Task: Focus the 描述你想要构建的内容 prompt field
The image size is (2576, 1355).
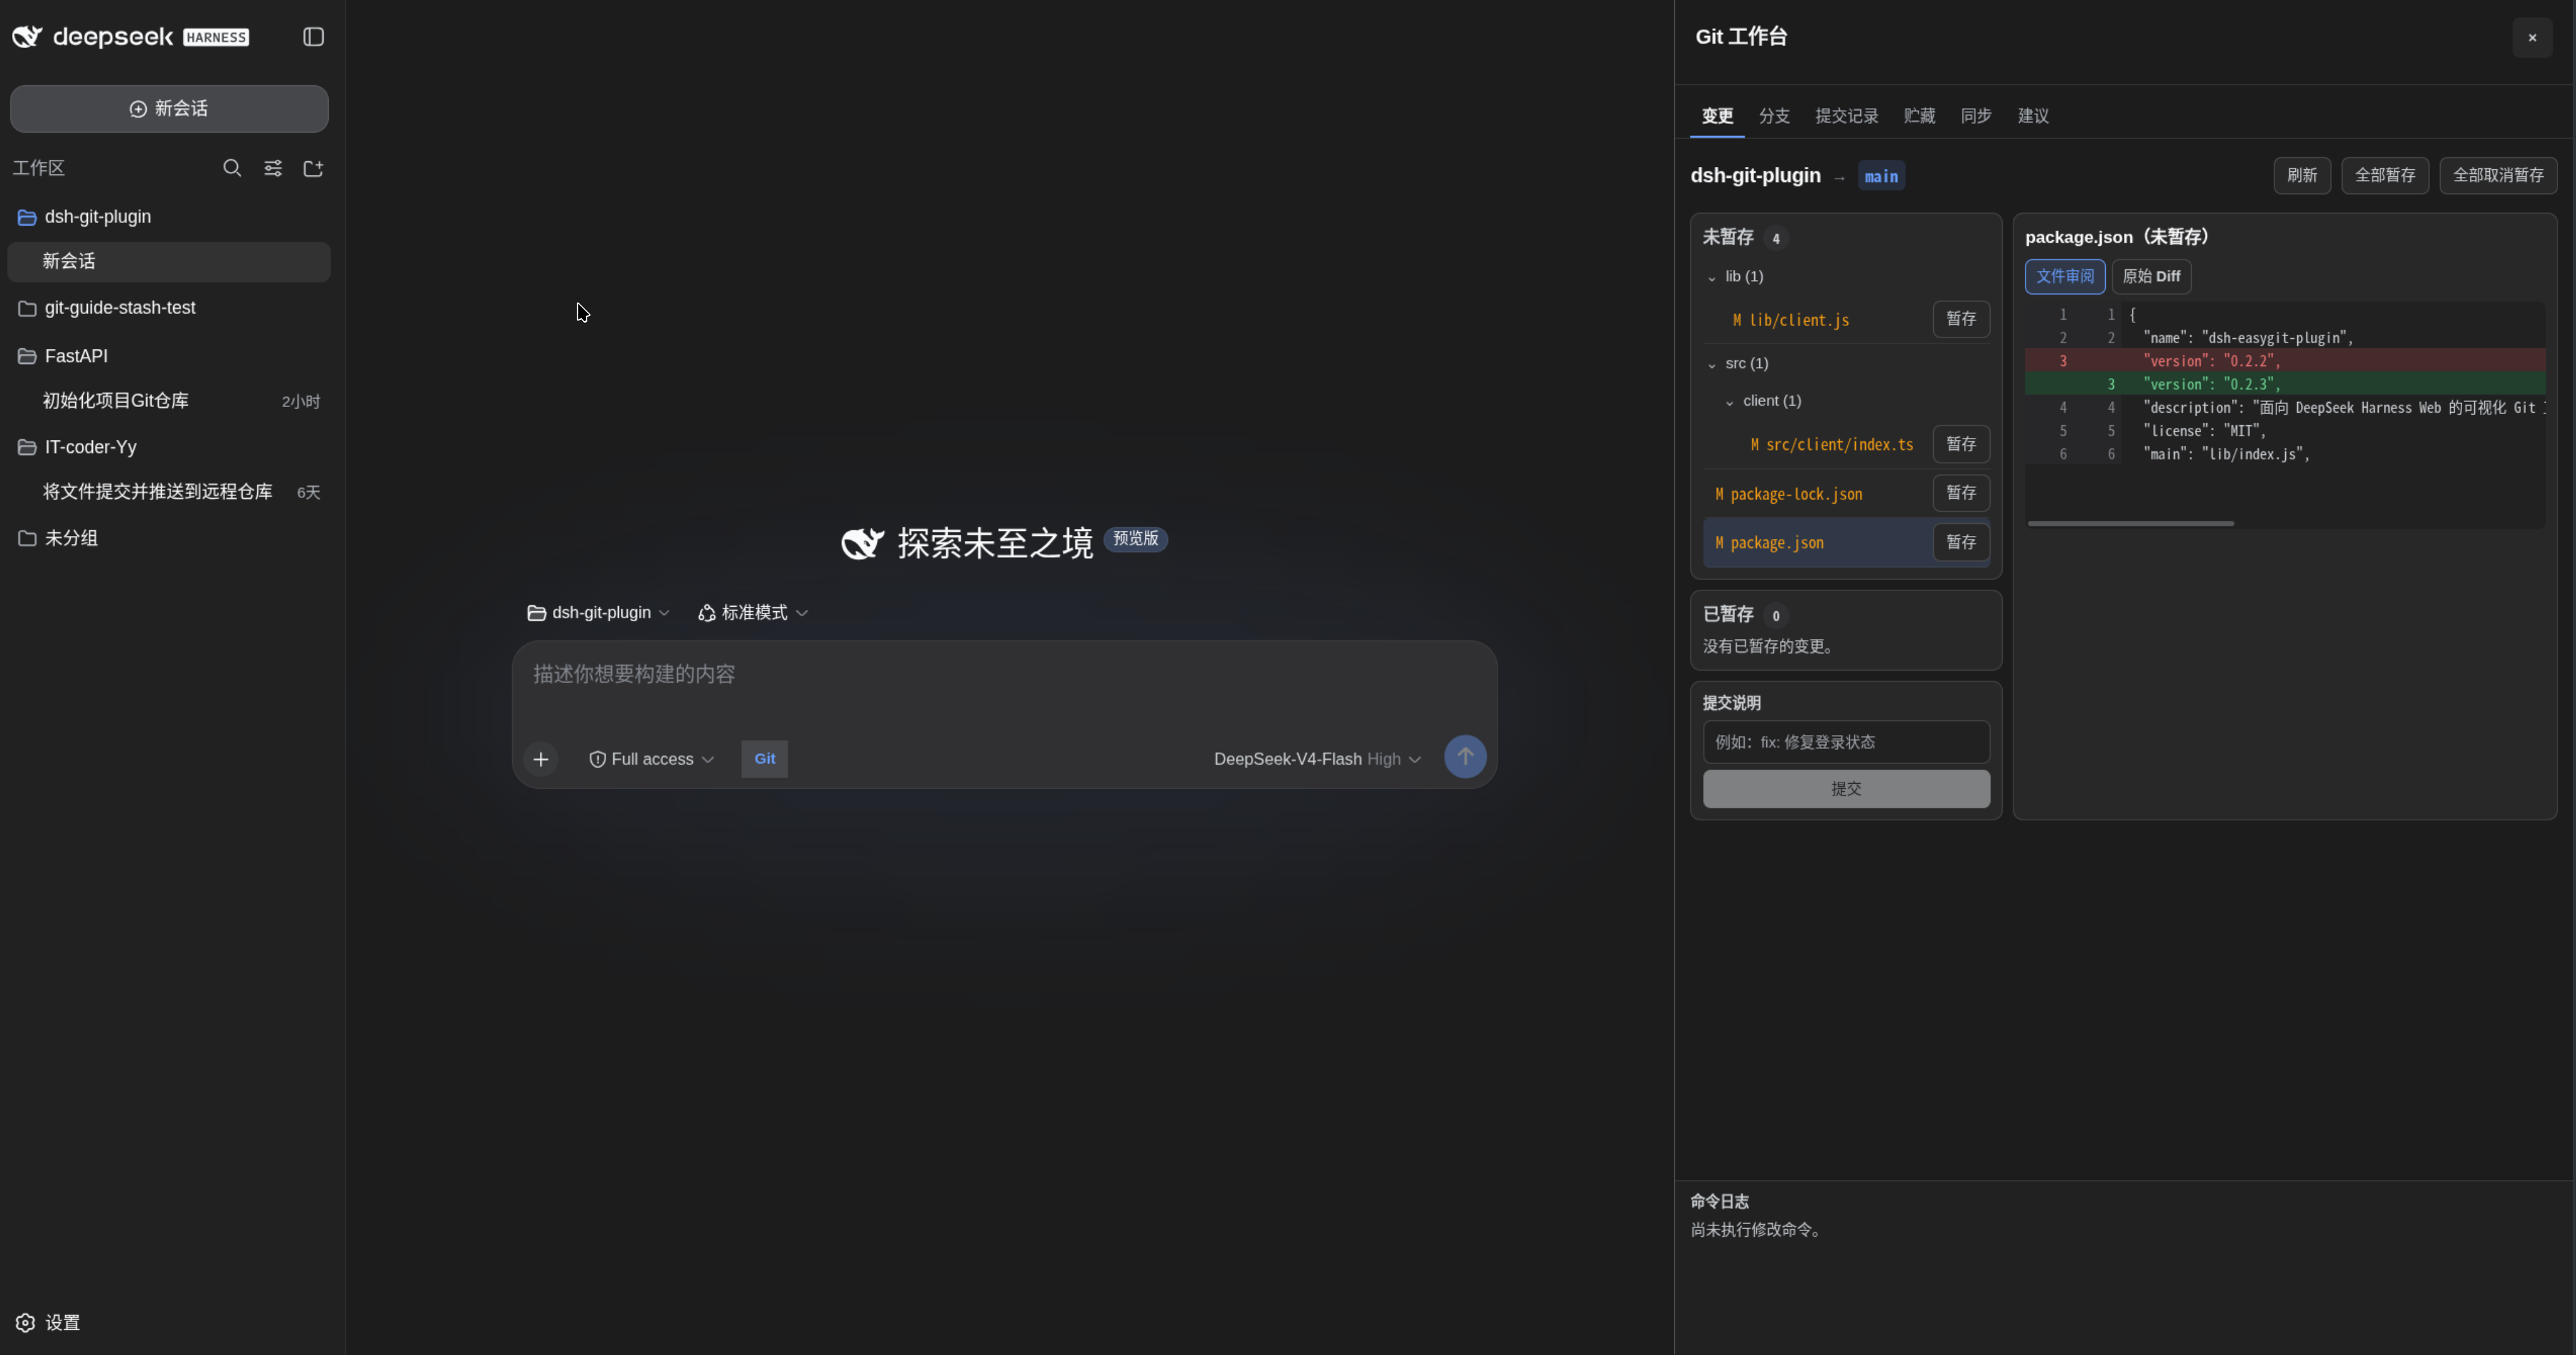Action: point(1004,675)
